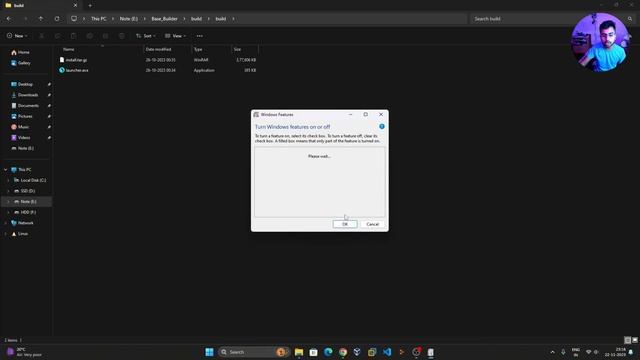Switch to large thumbnails view layout icon
The image size is (640, 360).
click(x=635, y=340)
